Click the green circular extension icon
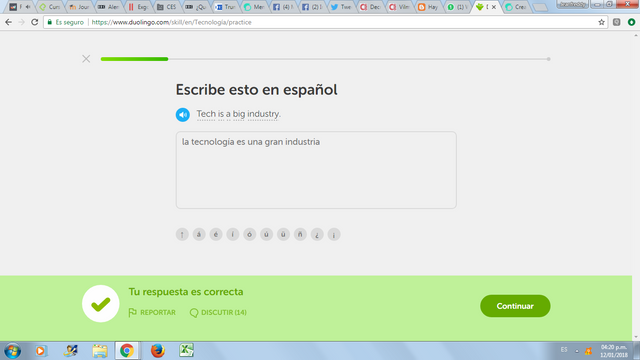The width and height of the screenshot is (640, 360). [631, 22]
